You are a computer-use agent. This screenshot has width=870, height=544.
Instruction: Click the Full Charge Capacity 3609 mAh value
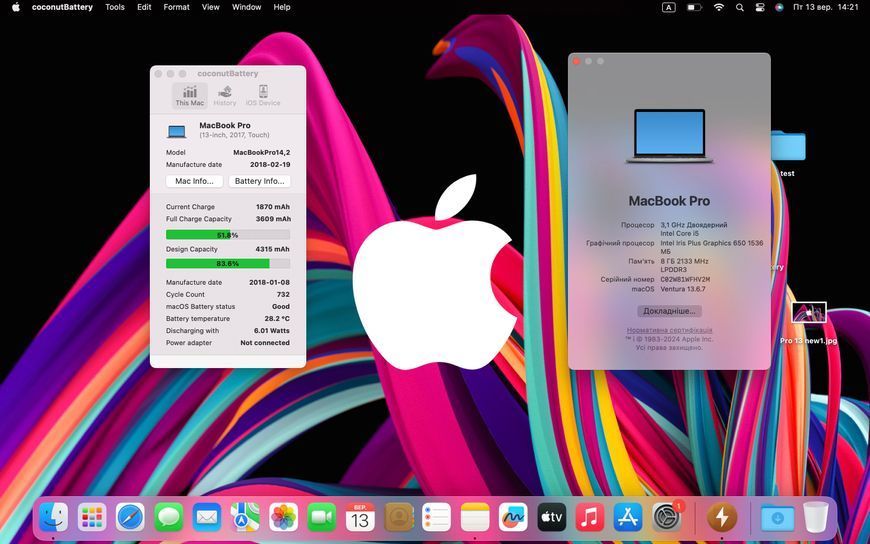point(273,219)
